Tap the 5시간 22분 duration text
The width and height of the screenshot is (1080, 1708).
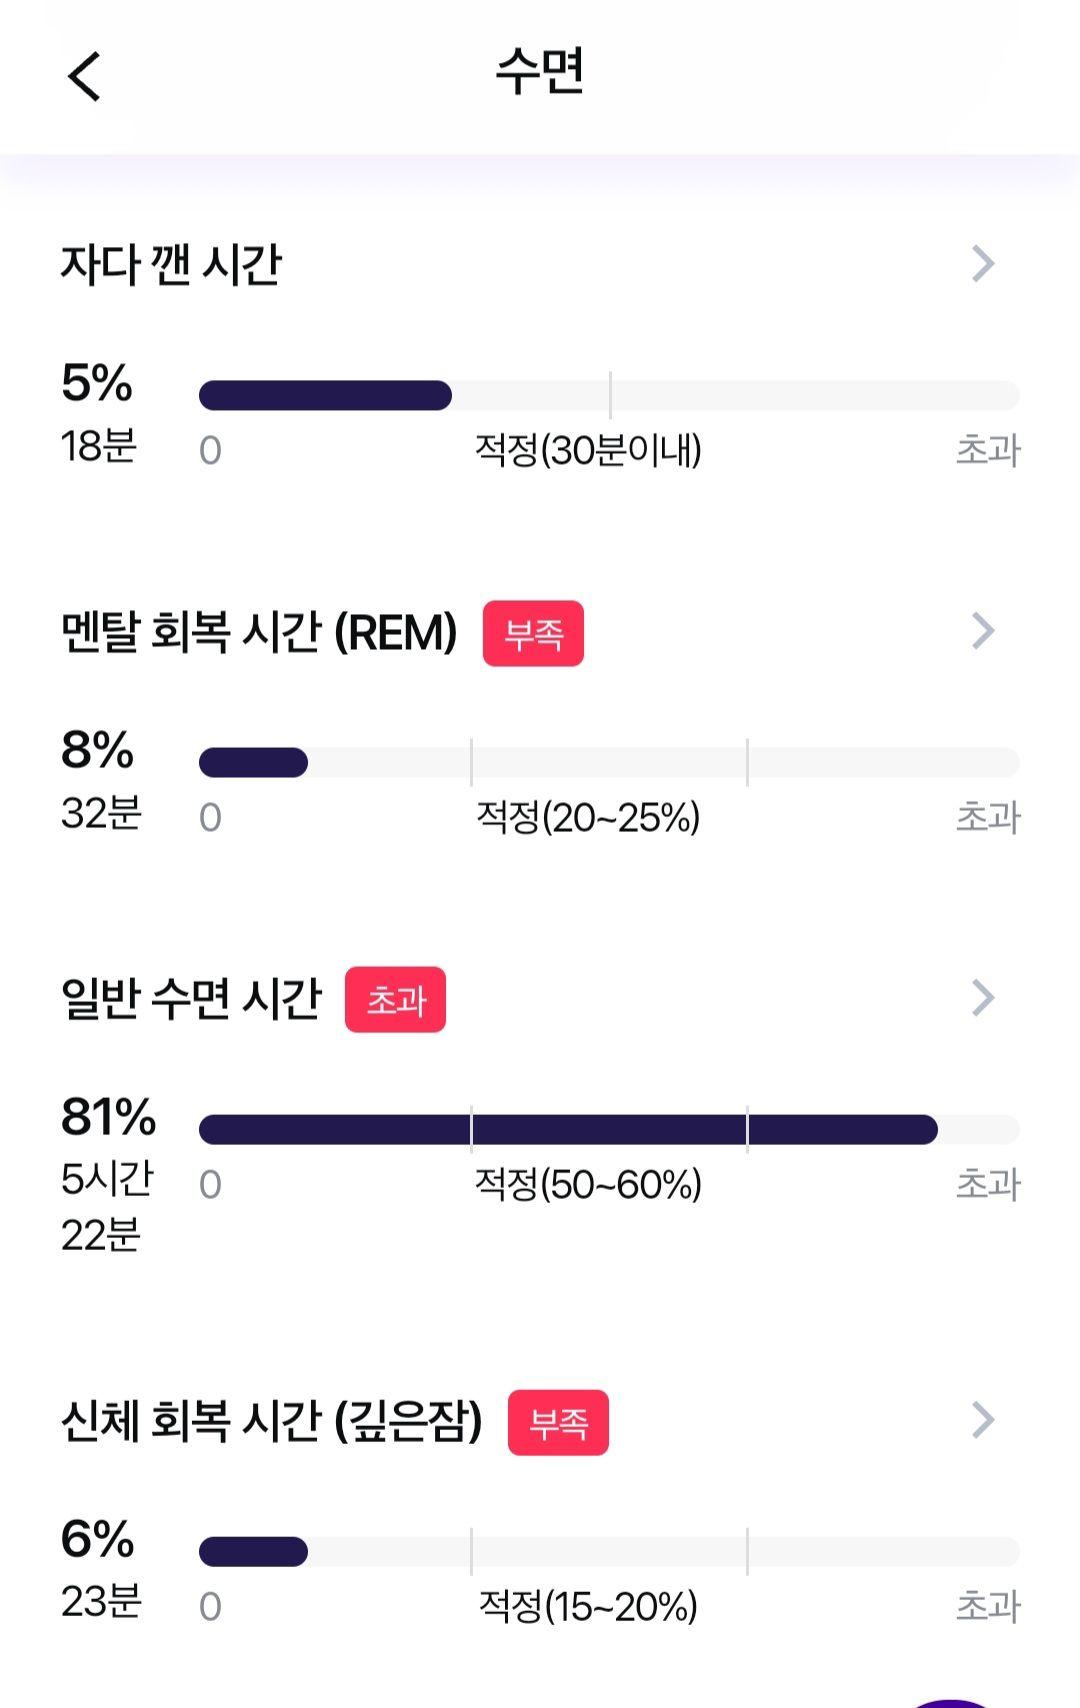point(107,1207)
